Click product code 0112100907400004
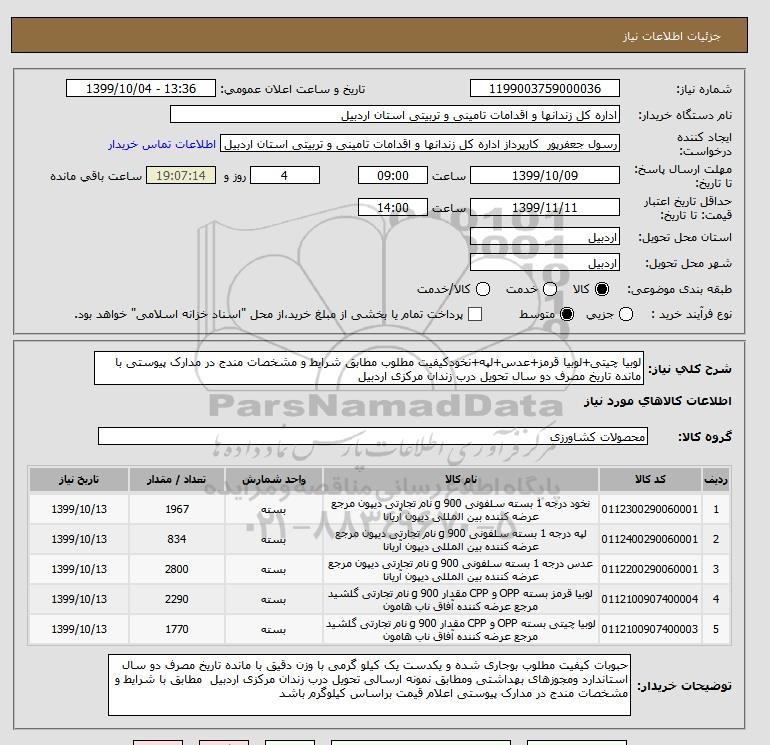 coord(650,599)
